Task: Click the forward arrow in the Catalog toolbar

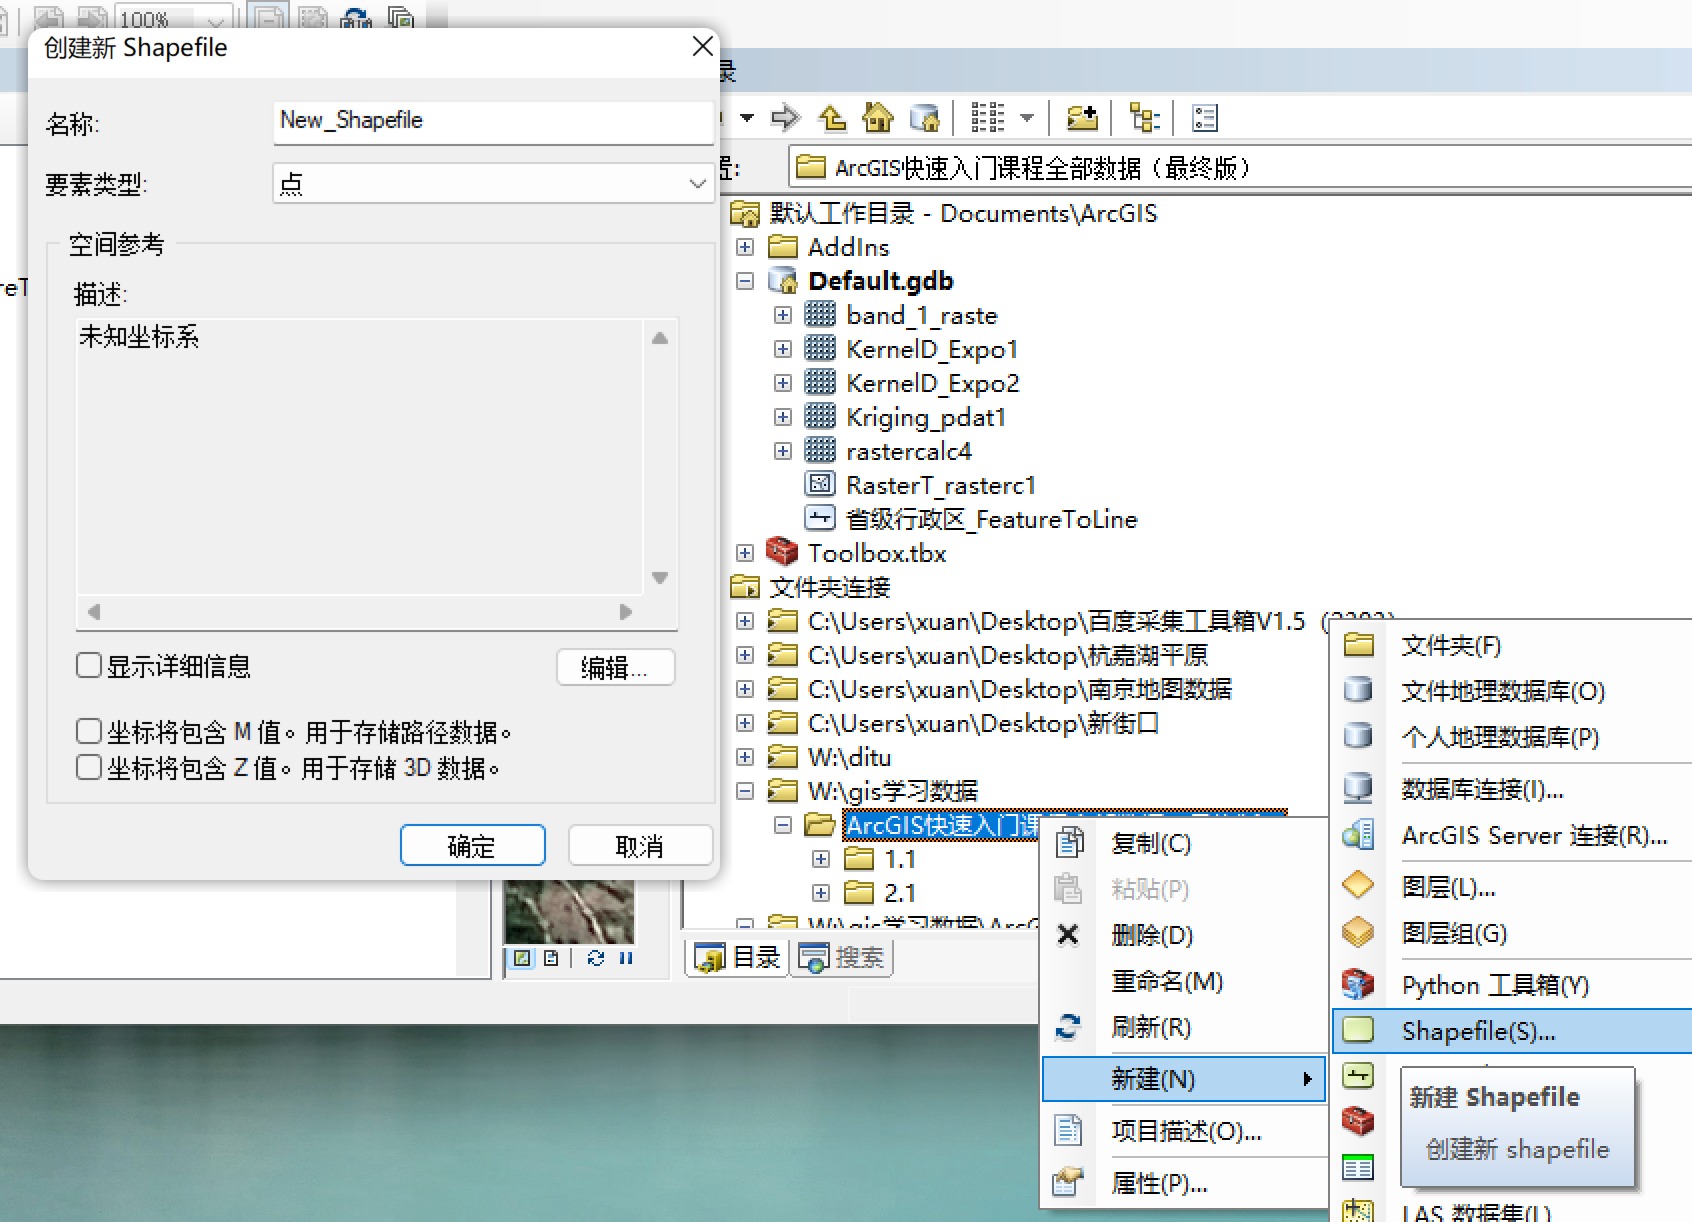Action: 785,118
